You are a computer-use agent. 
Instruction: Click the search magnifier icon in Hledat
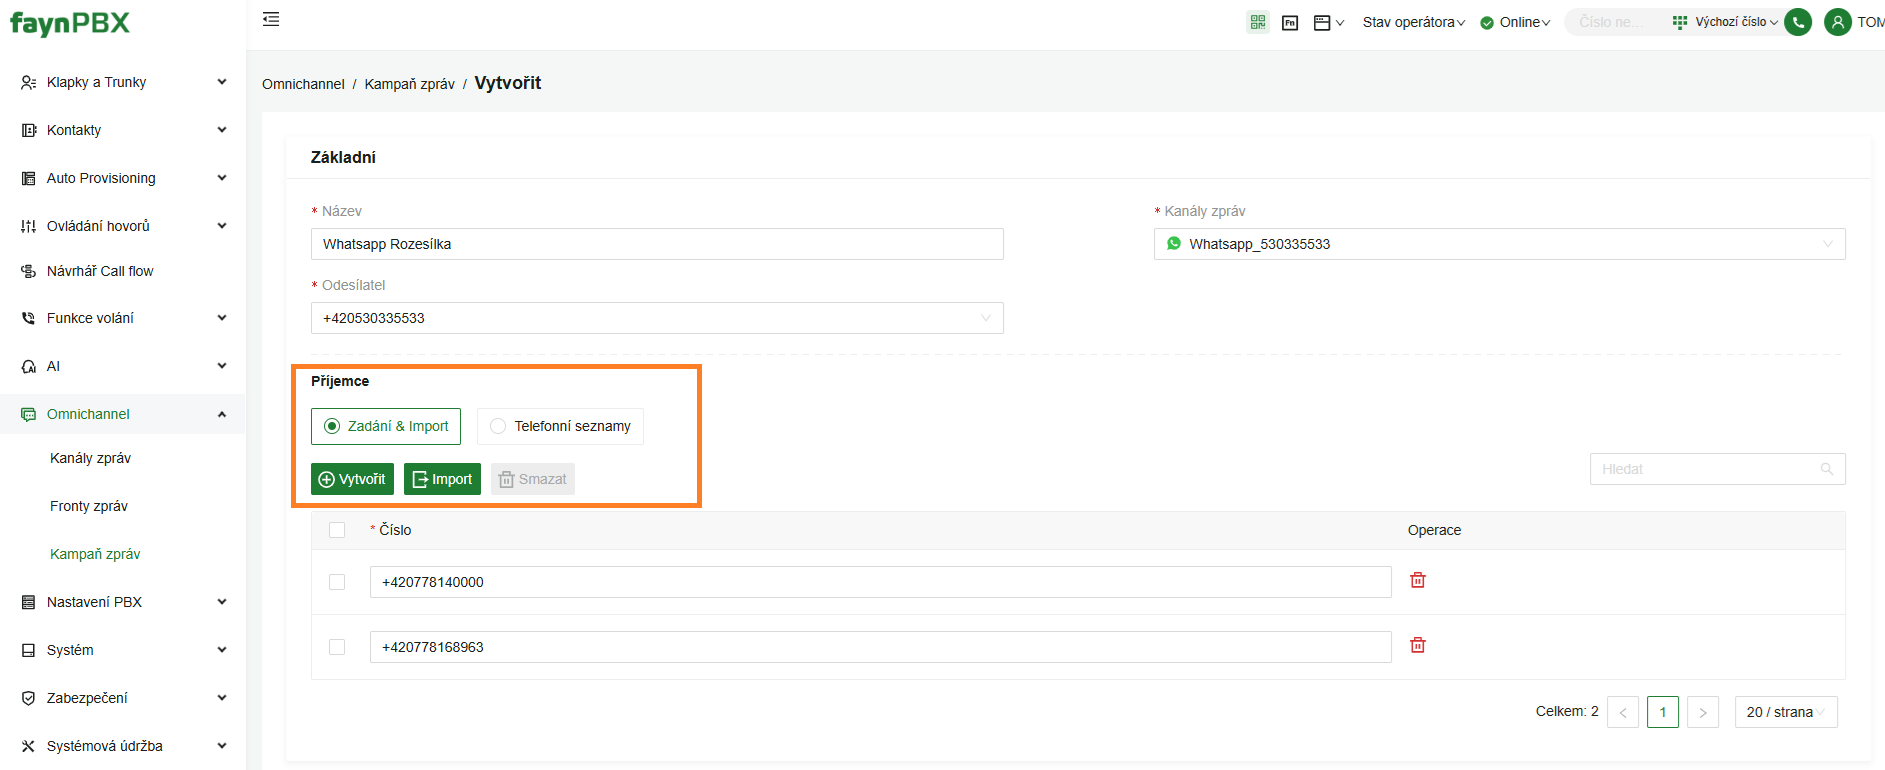(x=1826, y=469)
